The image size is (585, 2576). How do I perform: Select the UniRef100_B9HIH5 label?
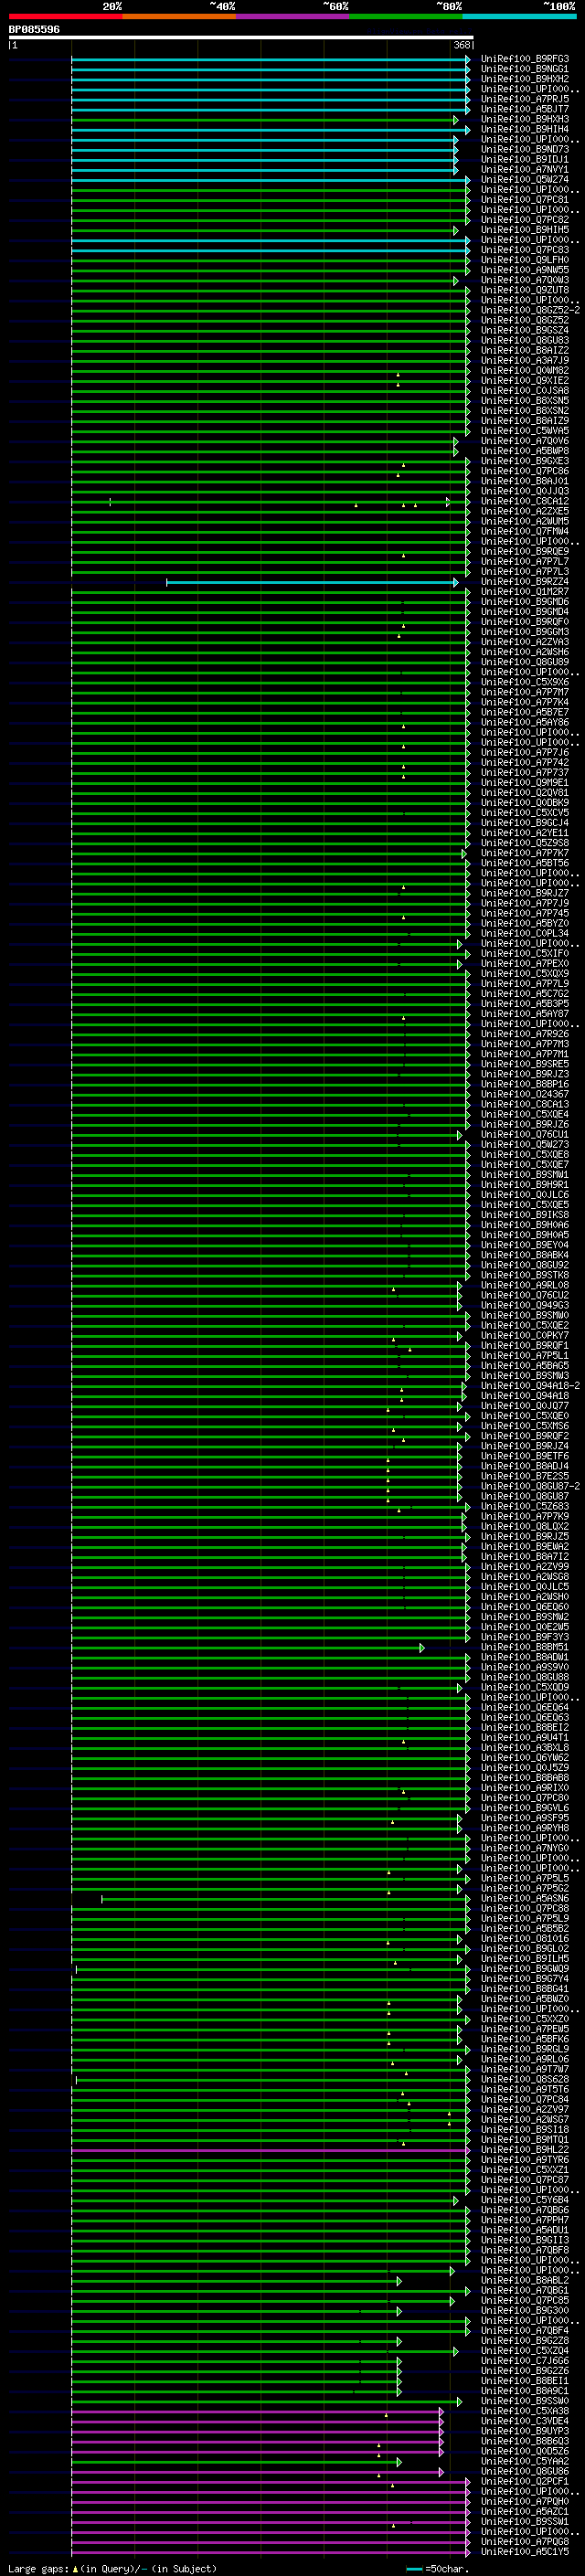525,230
